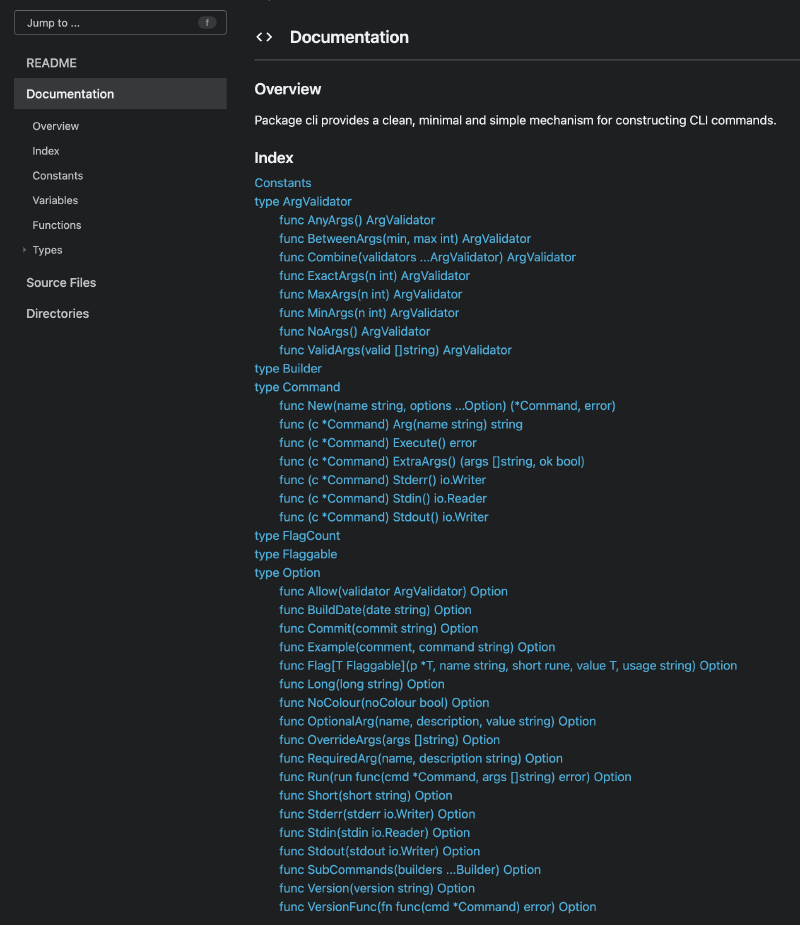Open Source Files section

(61, 283)
